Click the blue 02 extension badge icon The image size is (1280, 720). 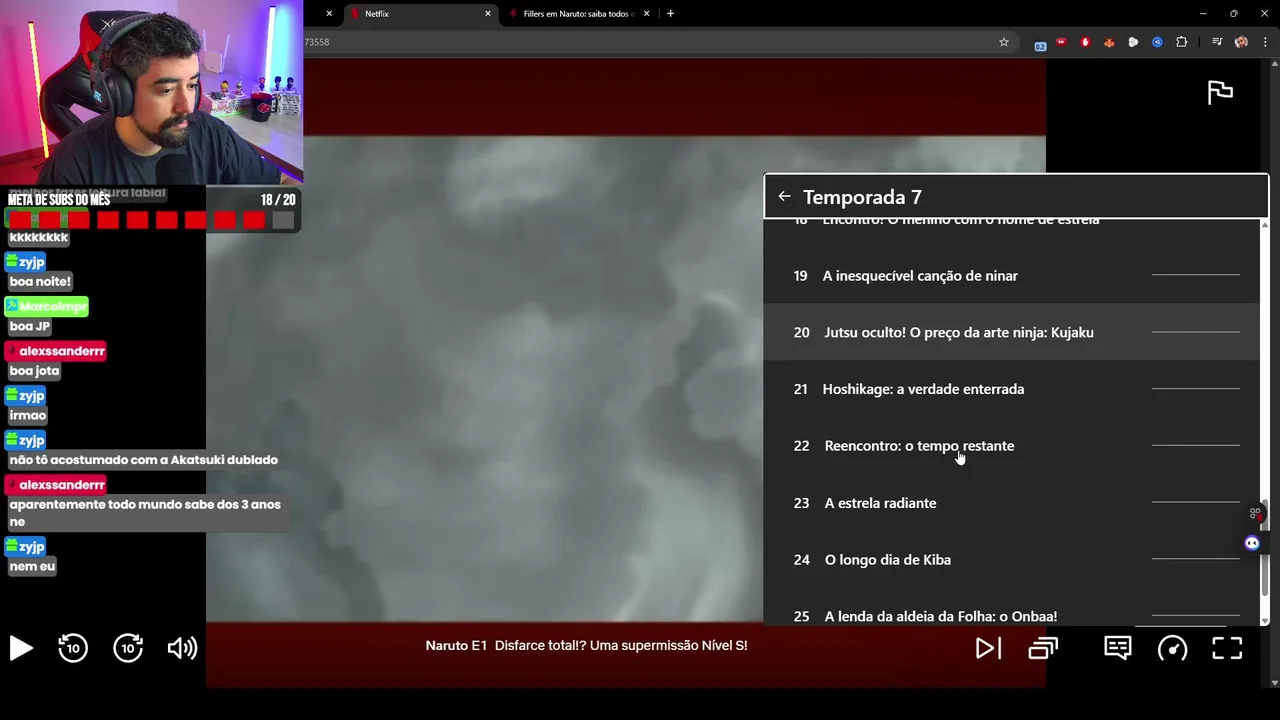pyautogui.click(x=1040, y=44)
